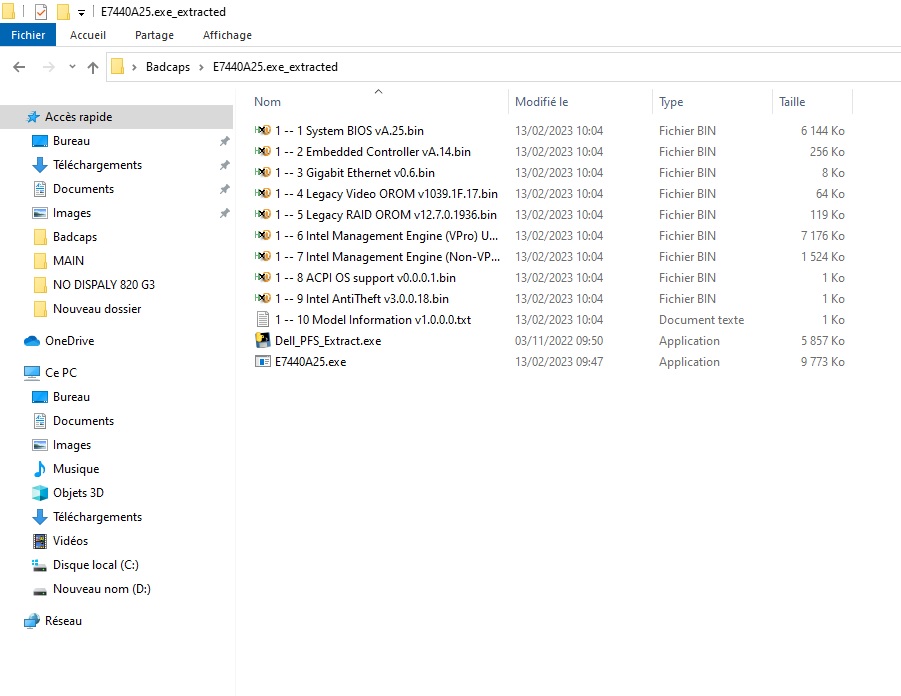Select file 1 -- 8 ACPI OS support v0.0.0.1.bin
The height and width of the screenshot is (696, 901).
click(x=365, y=278)
